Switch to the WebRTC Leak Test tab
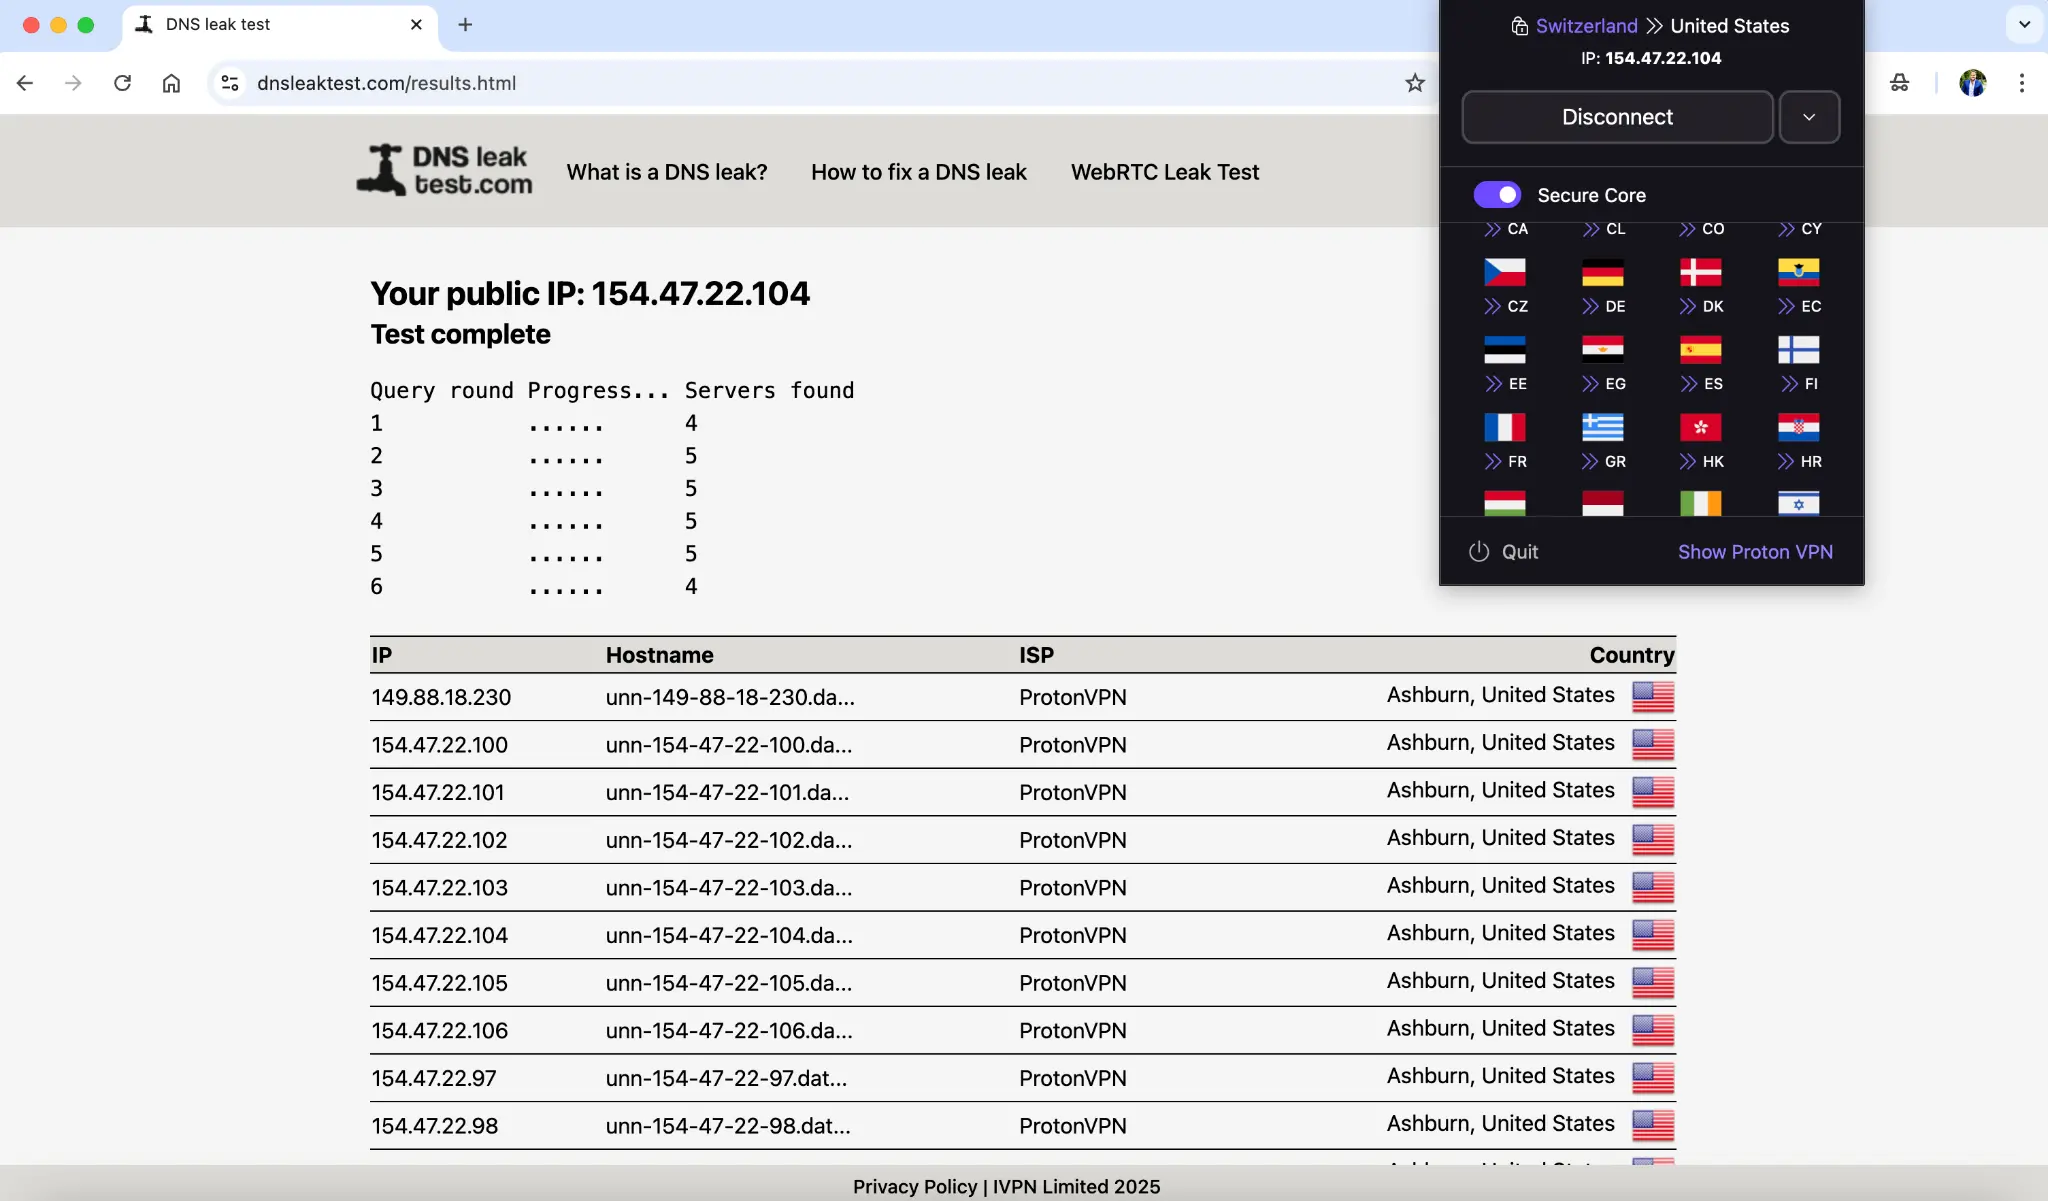This screenshot has height=1201, width=2048. point(1164,171)
